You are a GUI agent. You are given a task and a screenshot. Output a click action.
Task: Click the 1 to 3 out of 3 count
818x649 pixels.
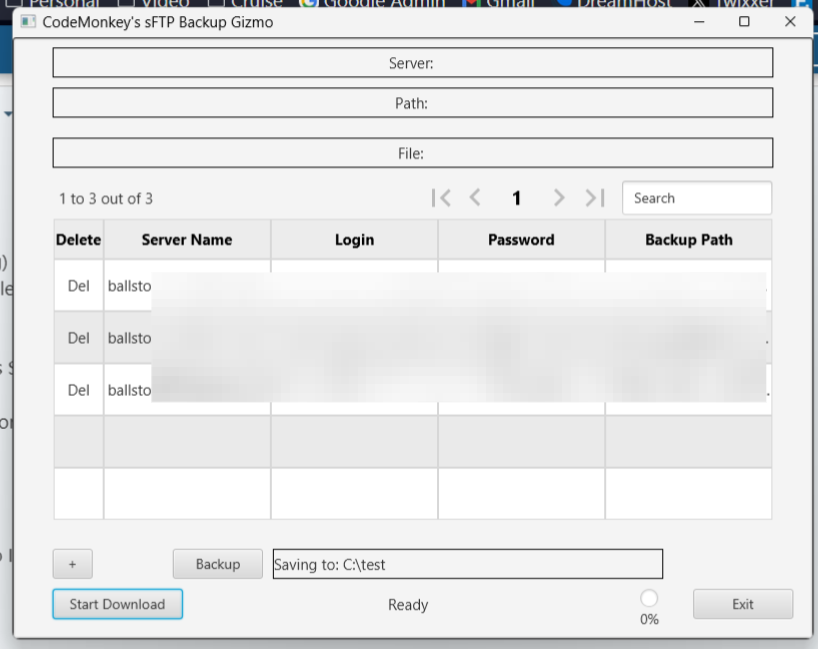[106, 198]
